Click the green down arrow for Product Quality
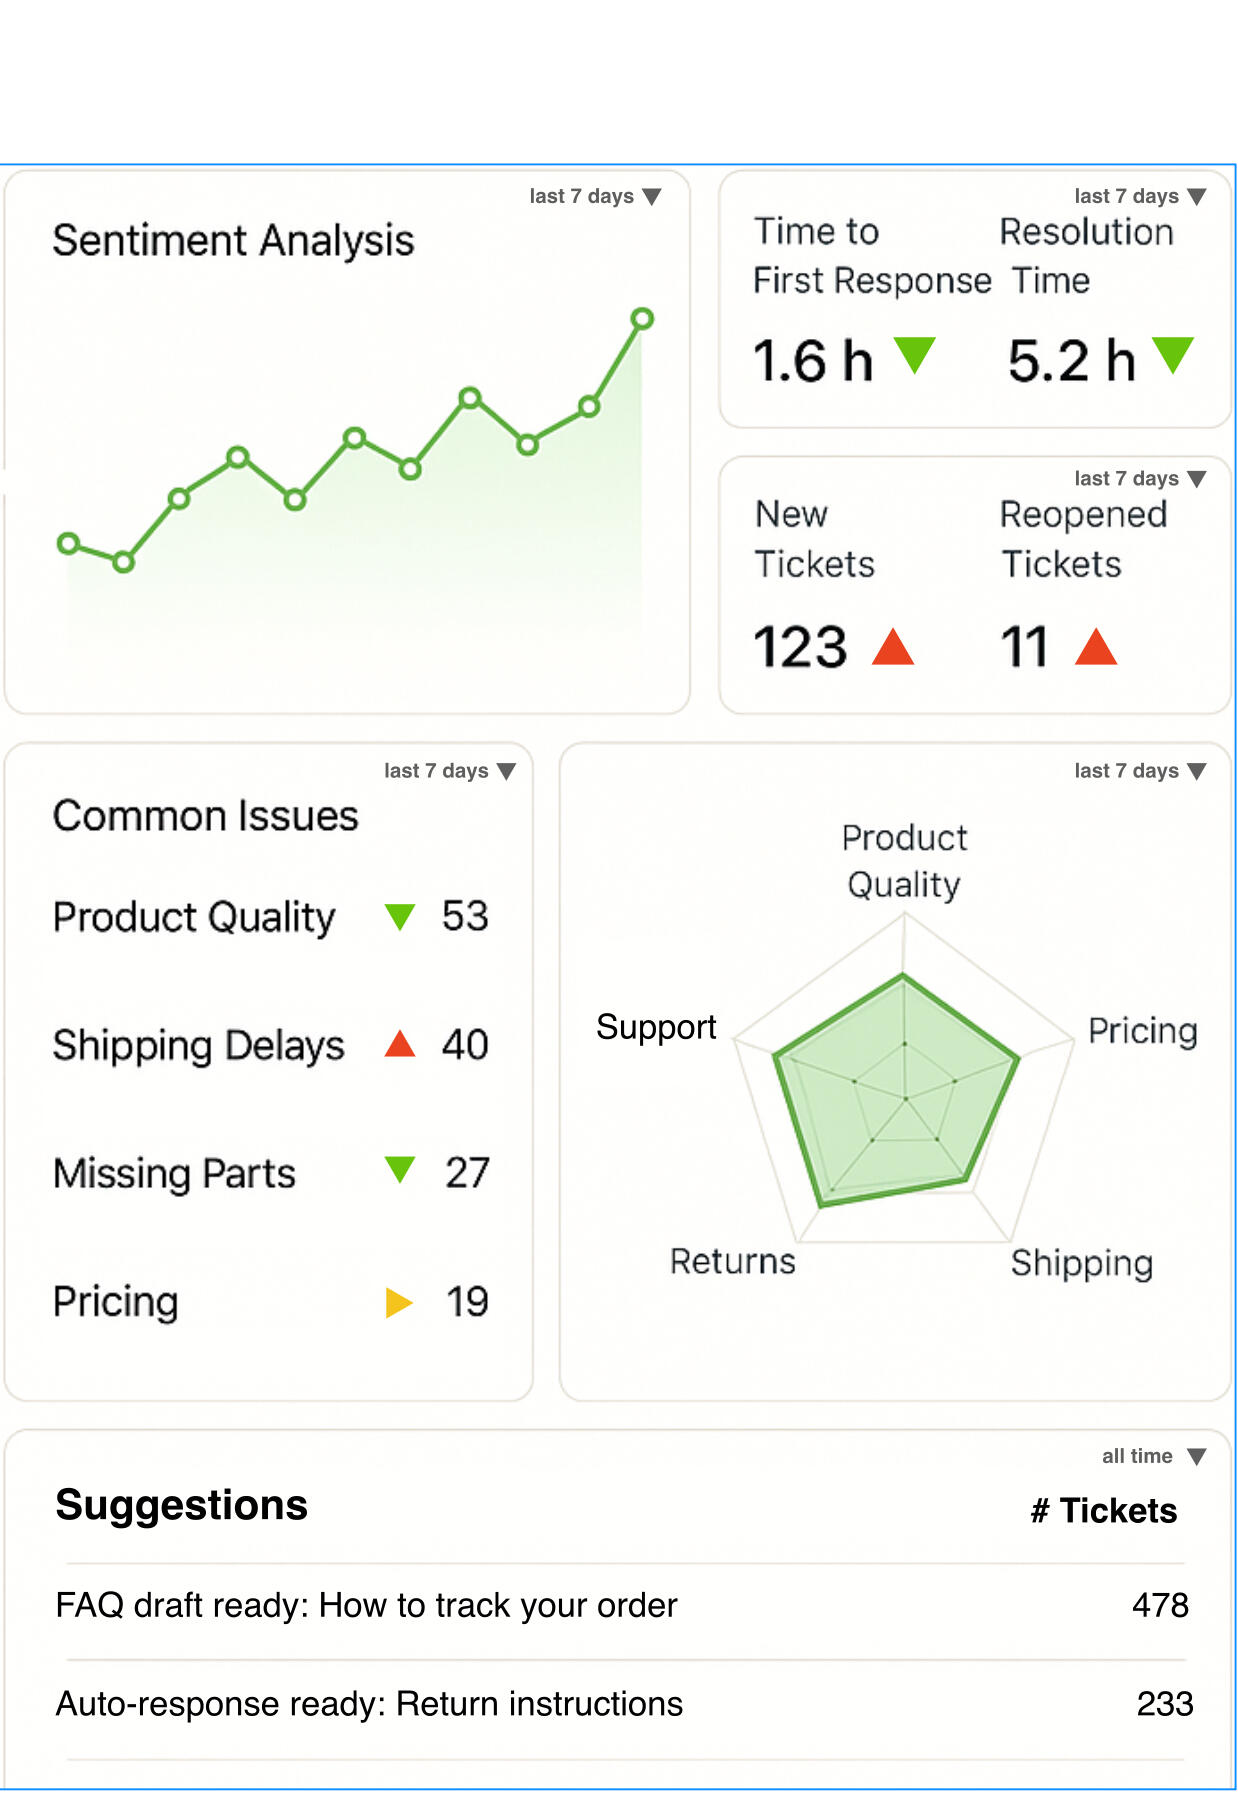Image resolution: width=1238 pixels, height=1804 pixels. click(x=400, y=916)
